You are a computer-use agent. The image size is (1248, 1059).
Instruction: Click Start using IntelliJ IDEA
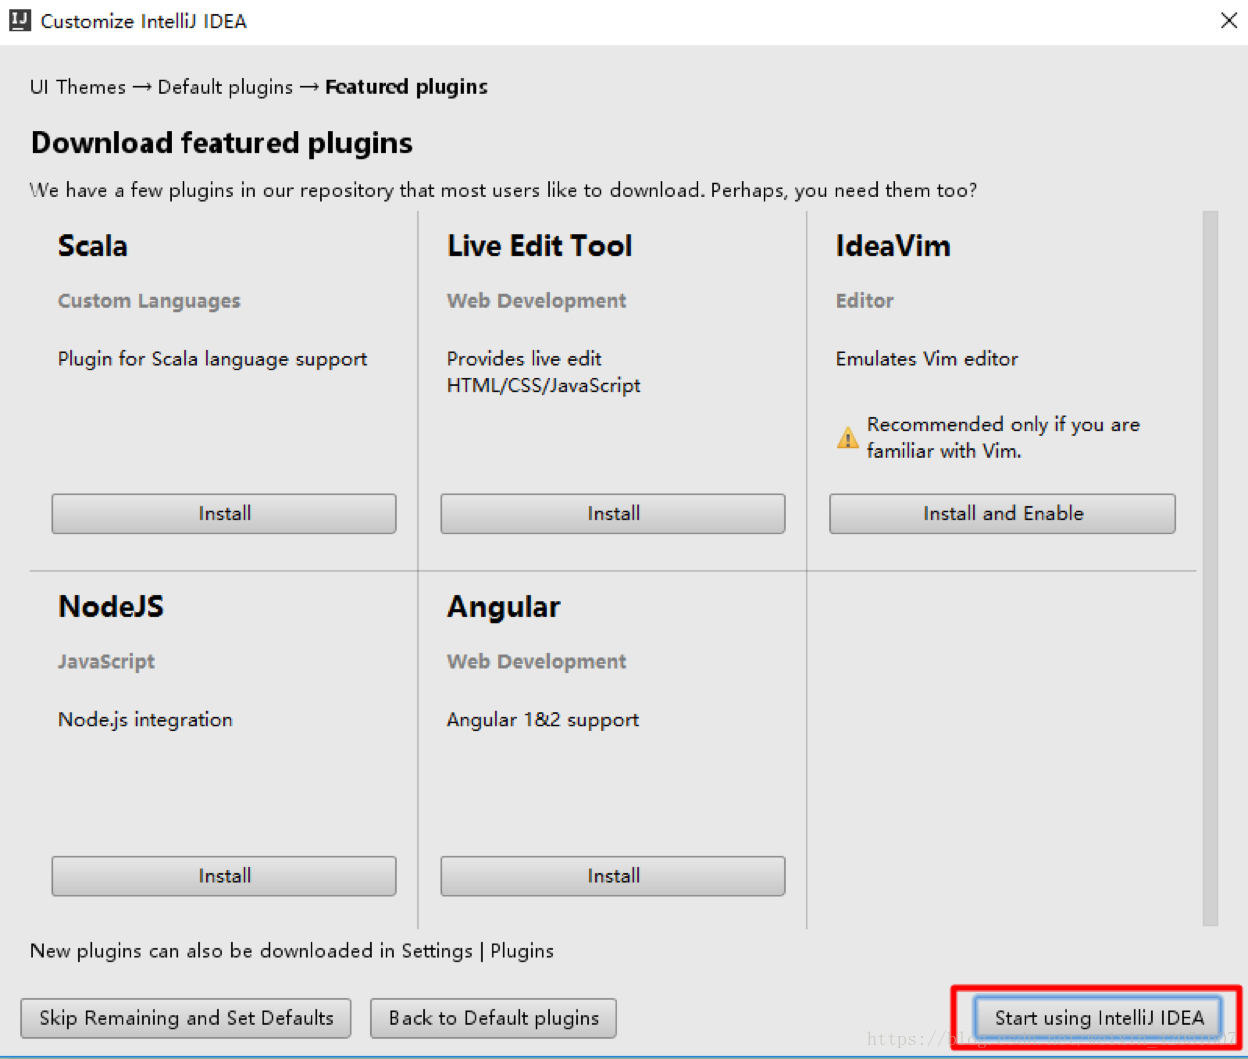1098,1018
